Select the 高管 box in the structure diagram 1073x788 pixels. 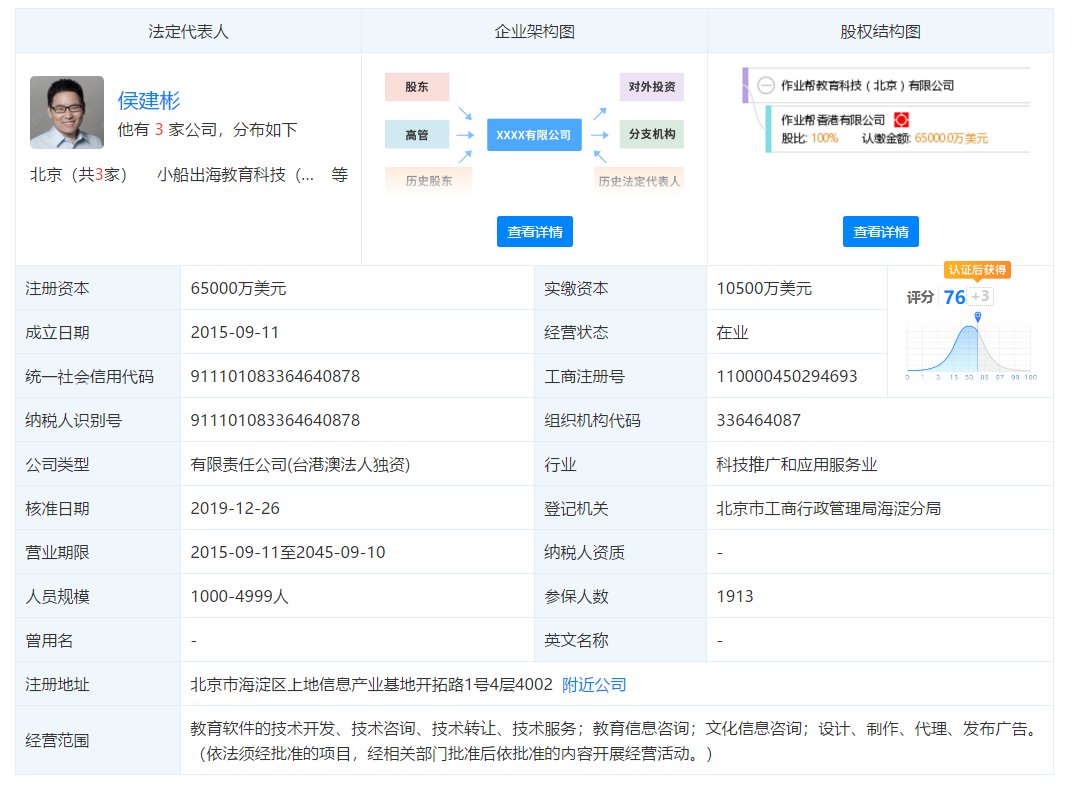417,135
